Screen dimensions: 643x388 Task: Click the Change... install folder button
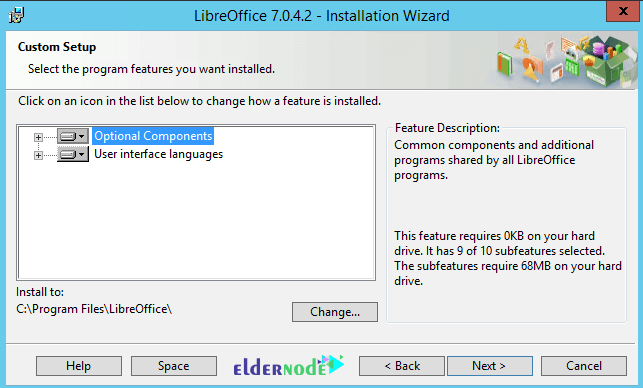coord(335,312)
